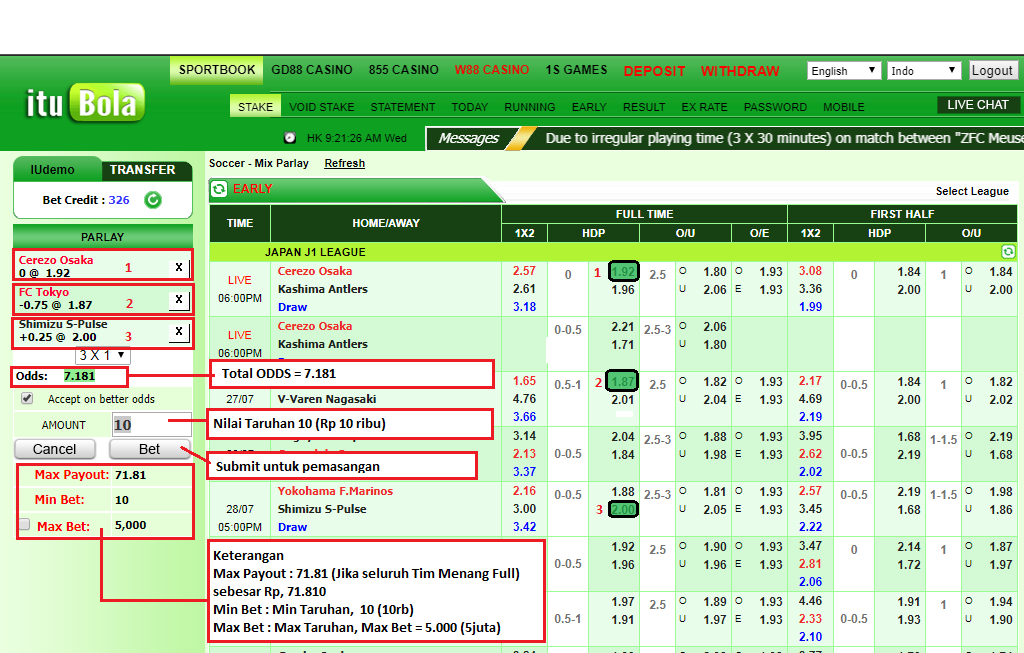Open the GD88 CASINO tab

click(312, 70)
